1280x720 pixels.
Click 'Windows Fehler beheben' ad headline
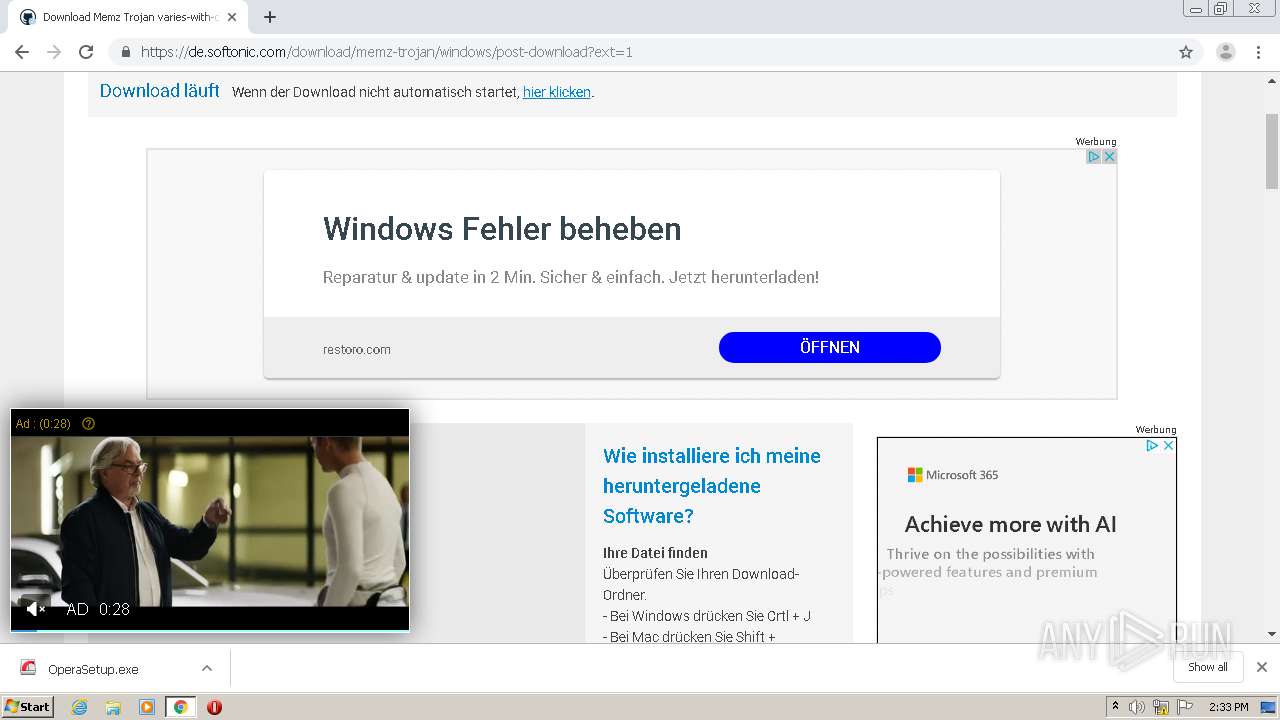pos(501,229)
